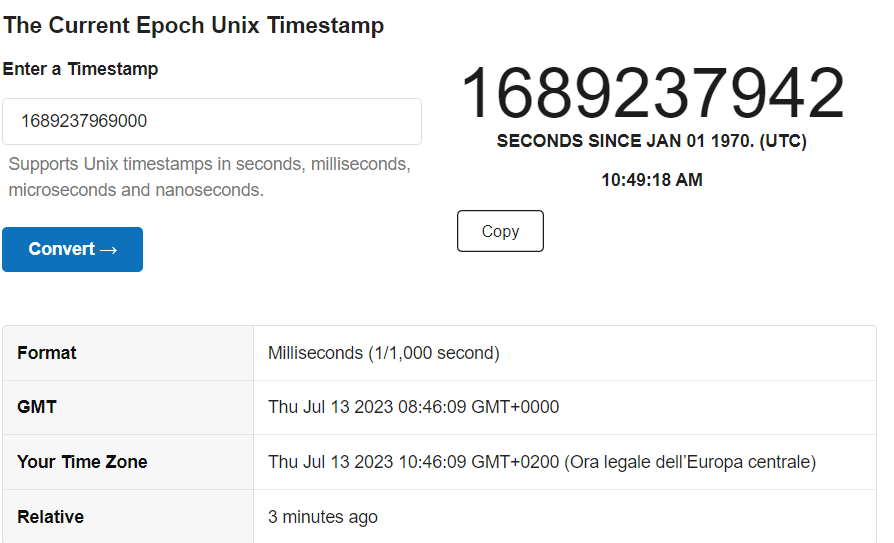
Task: Click the Seconds Since Jan 01 1970 text
Action: click(651, 141)
